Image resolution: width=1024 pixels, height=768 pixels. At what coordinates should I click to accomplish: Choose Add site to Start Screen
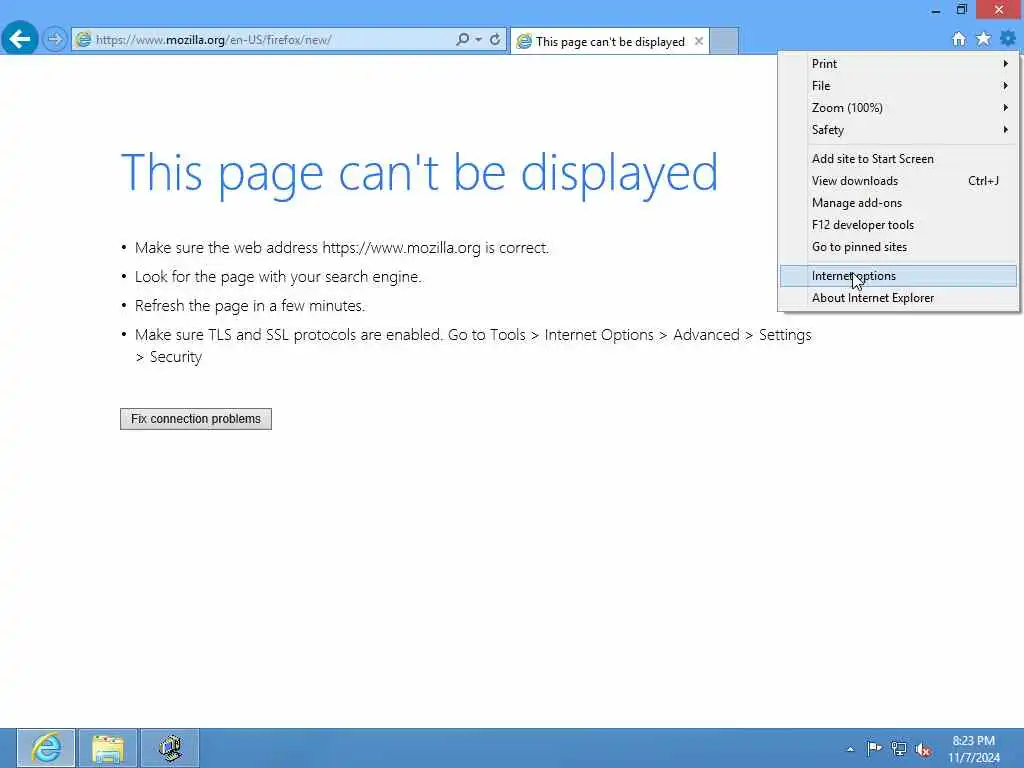tap(899, 159)
